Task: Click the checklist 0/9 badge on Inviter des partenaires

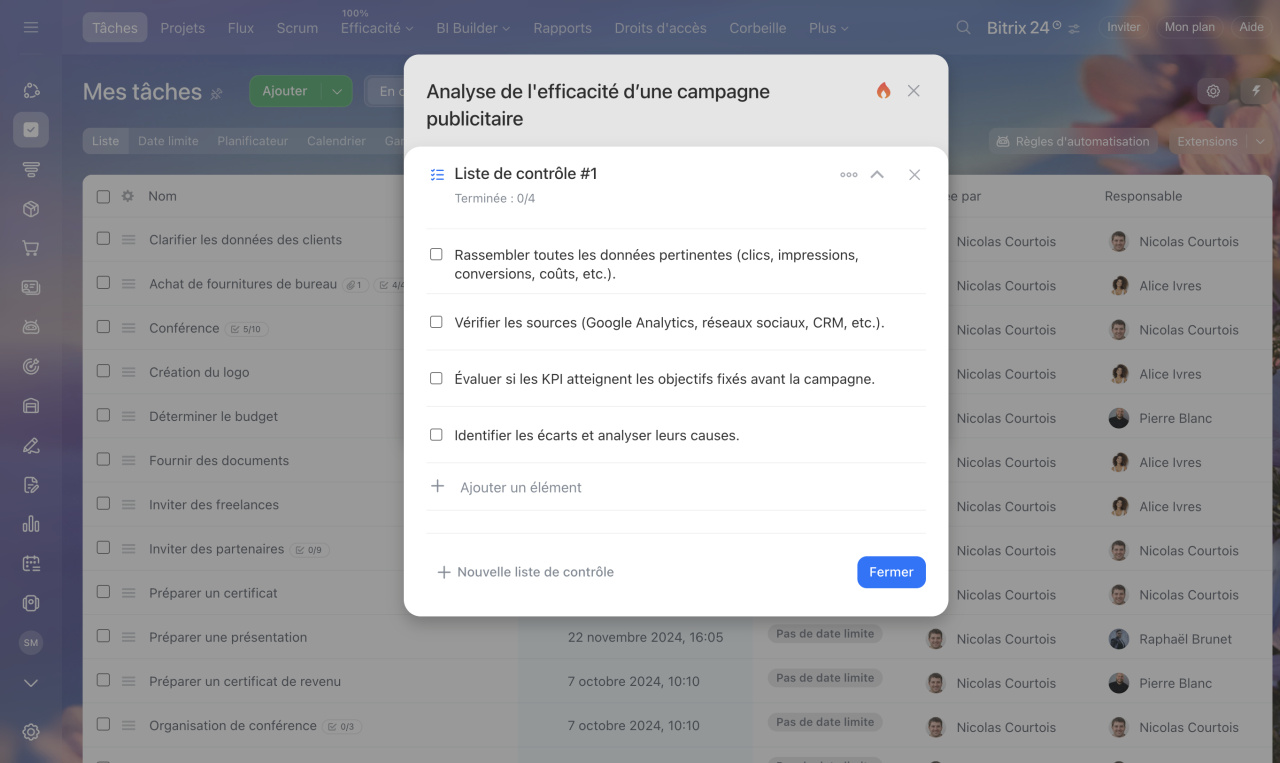Action: (x=309, y=550)
